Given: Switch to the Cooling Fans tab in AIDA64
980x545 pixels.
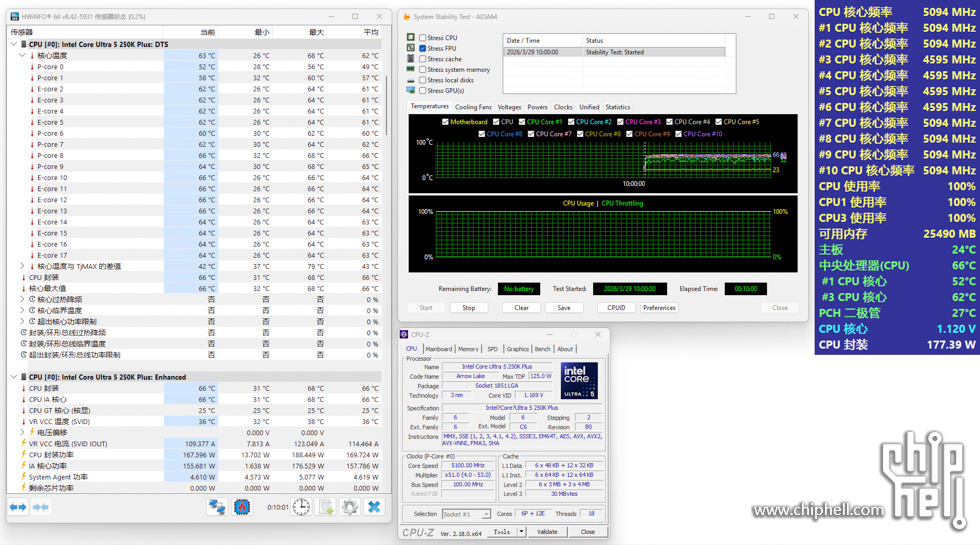Looking at the screenshot, I should pyautogui.click(x=473, y=107).
